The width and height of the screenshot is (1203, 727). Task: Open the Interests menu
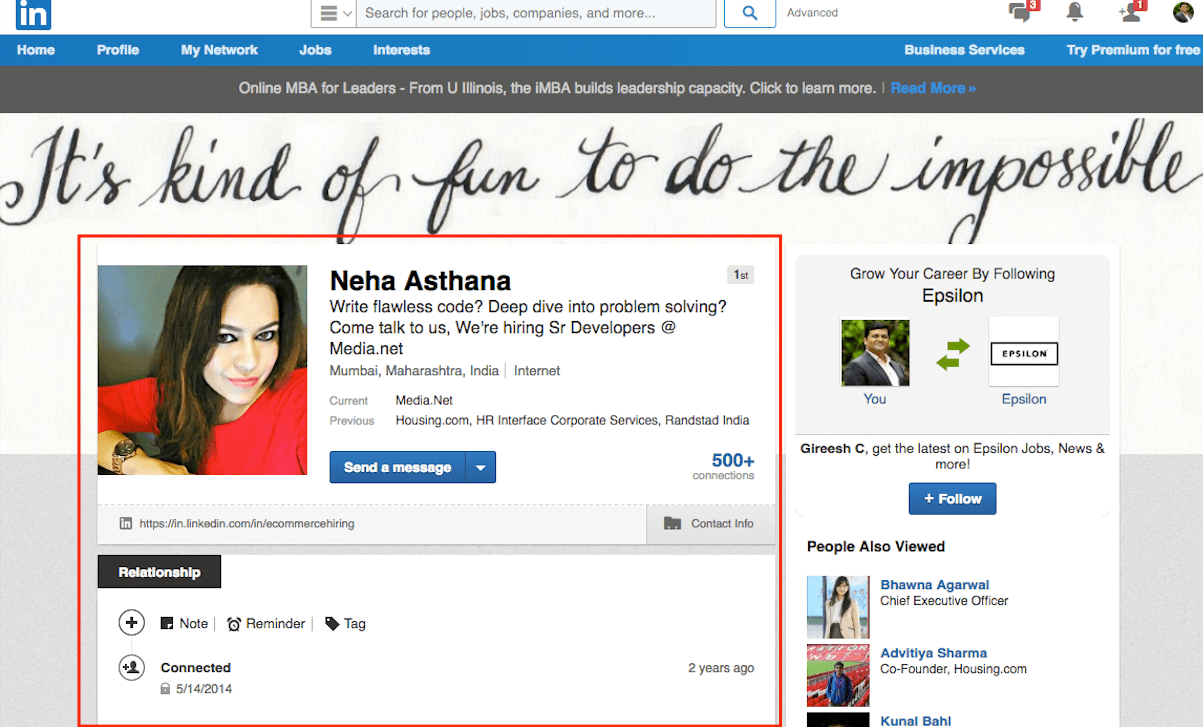(x=401, y=50)
